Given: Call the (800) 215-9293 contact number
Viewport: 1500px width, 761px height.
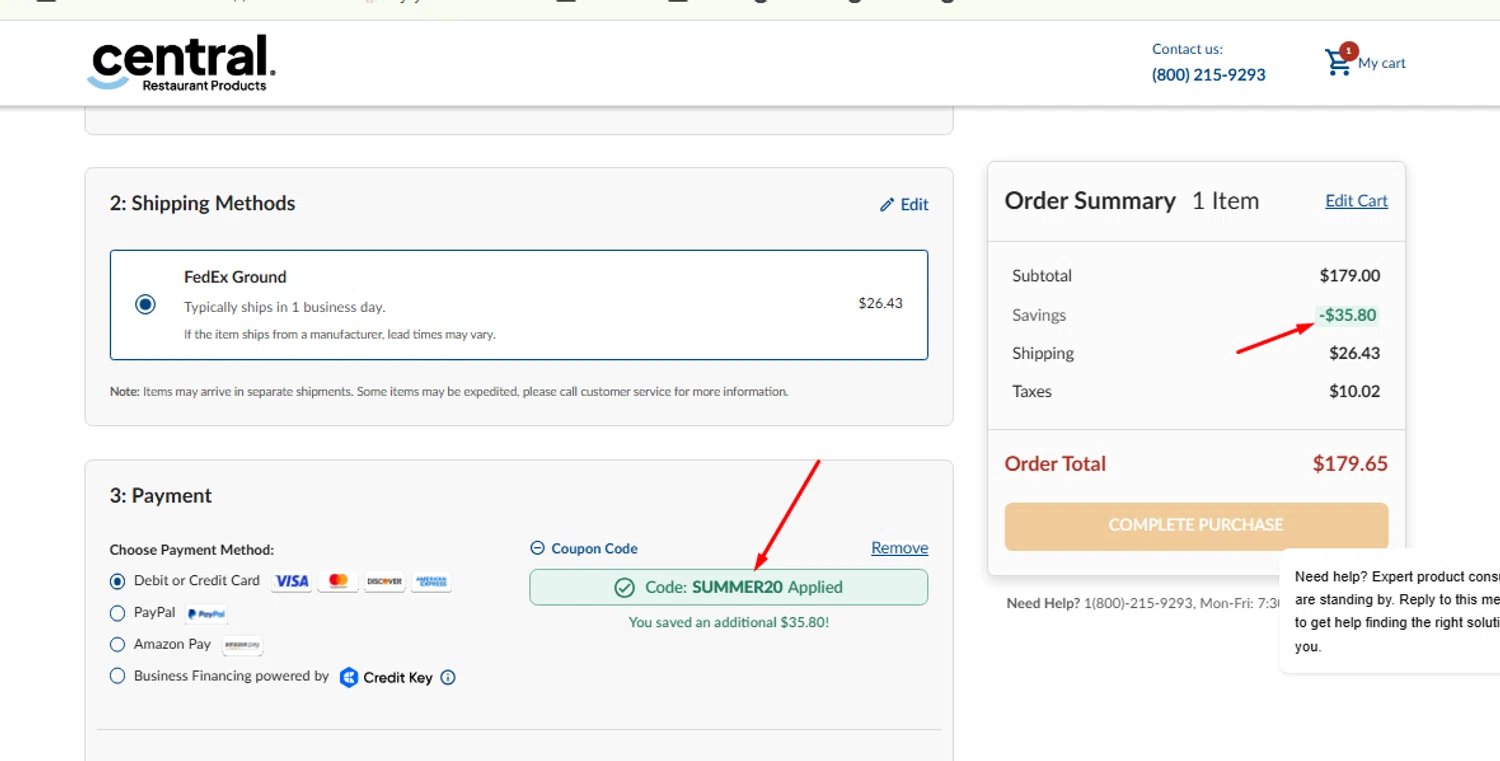Looking at the screenshot, I should (x=1208, y=75).
